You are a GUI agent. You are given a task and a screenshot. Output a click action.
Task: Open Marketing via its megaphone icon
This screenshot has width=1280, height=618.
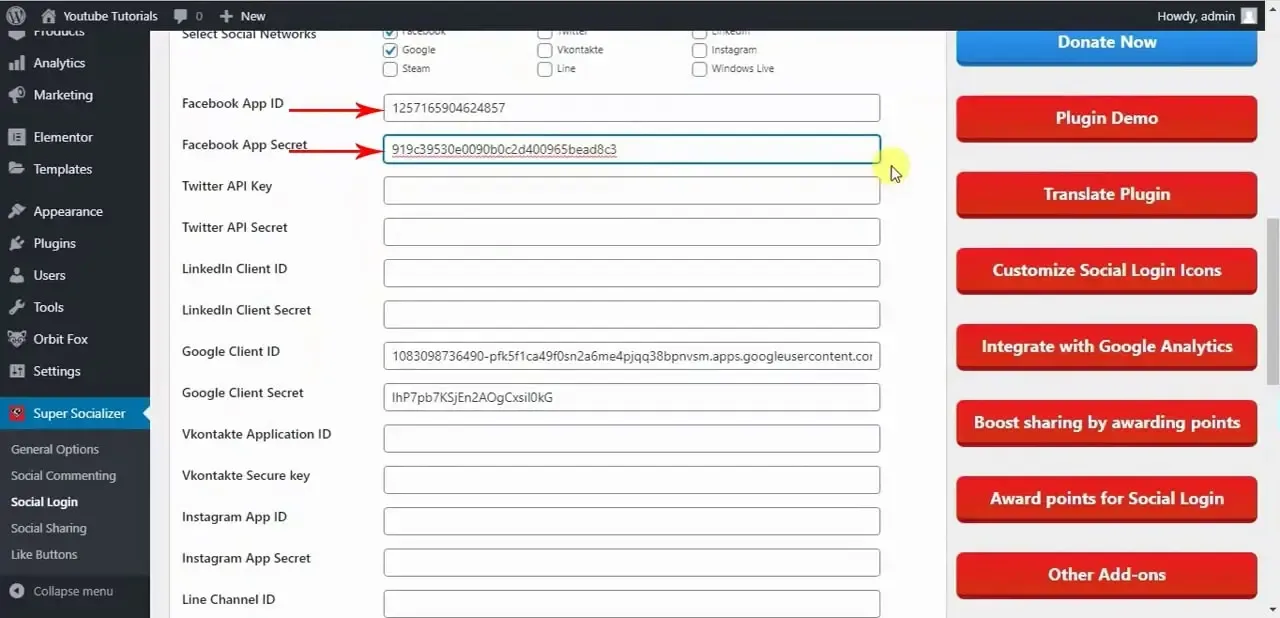[16, 95]
